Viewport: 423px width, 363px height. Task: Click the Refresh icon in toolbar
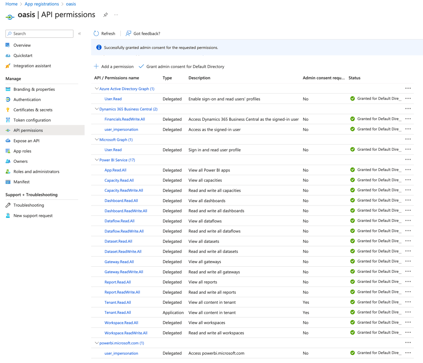(x=96, y=33)
